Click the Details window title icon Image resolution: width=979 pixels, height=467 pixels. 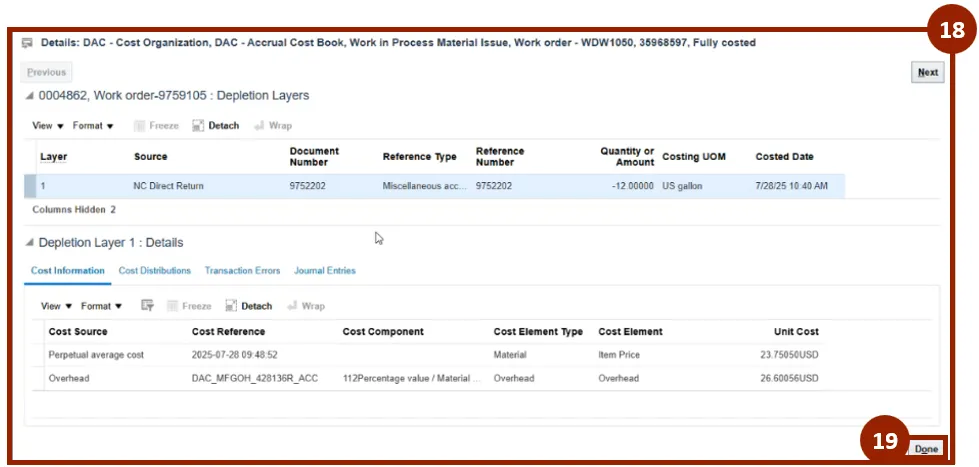click(27, 44)
